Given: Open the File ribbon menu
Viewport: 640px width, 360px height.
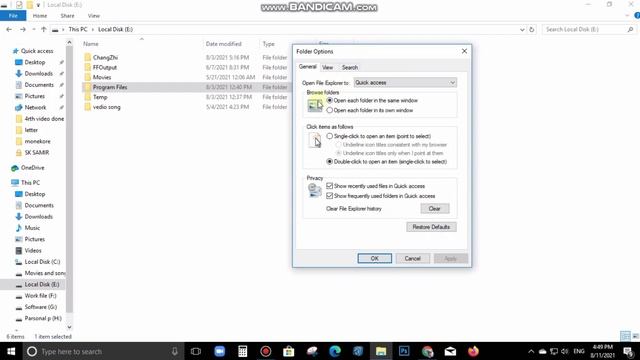Looking at the screenshot, I should tap(13, 16).
